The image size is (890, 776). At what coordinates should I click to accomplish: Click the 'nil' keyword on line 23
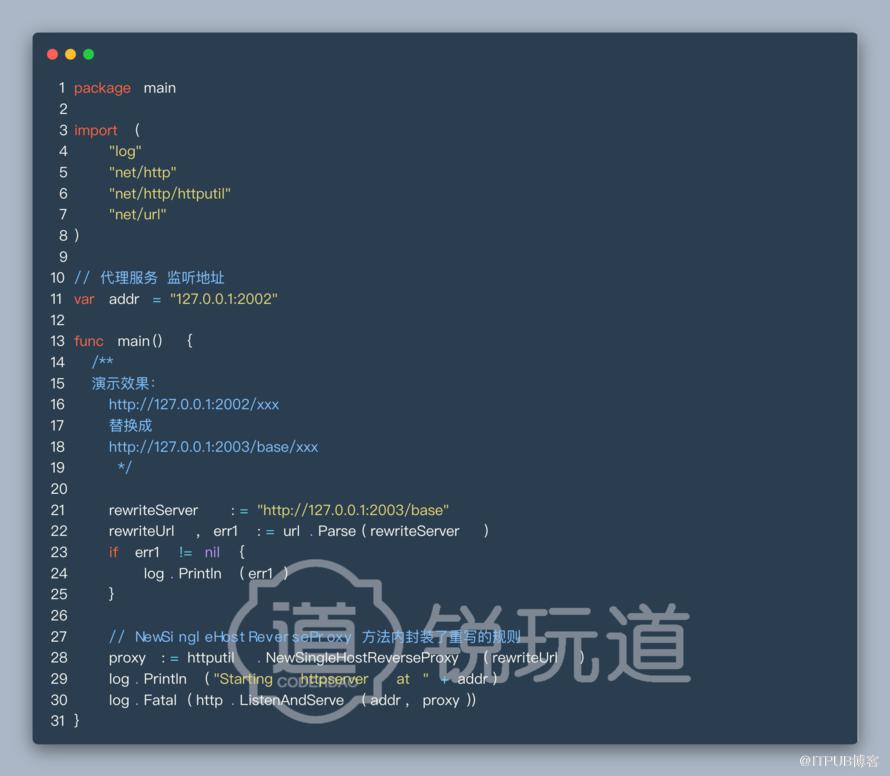tap(212, 552)
